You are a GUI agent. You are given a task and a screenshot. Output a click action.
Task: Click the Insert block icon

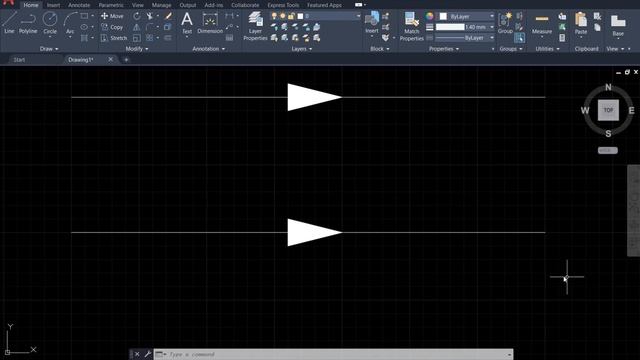point(371,23)
